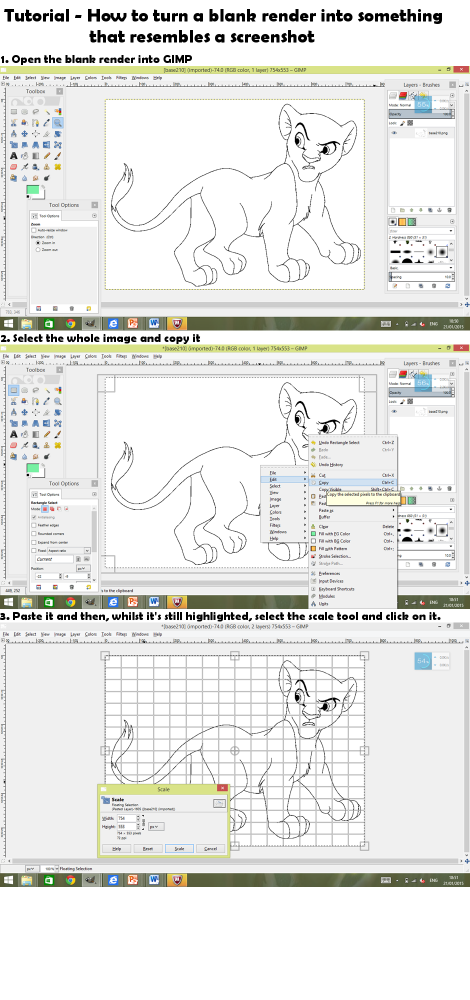Select the Zoom tool in step 1 toolbox
470x1000 pixels.
57,122
